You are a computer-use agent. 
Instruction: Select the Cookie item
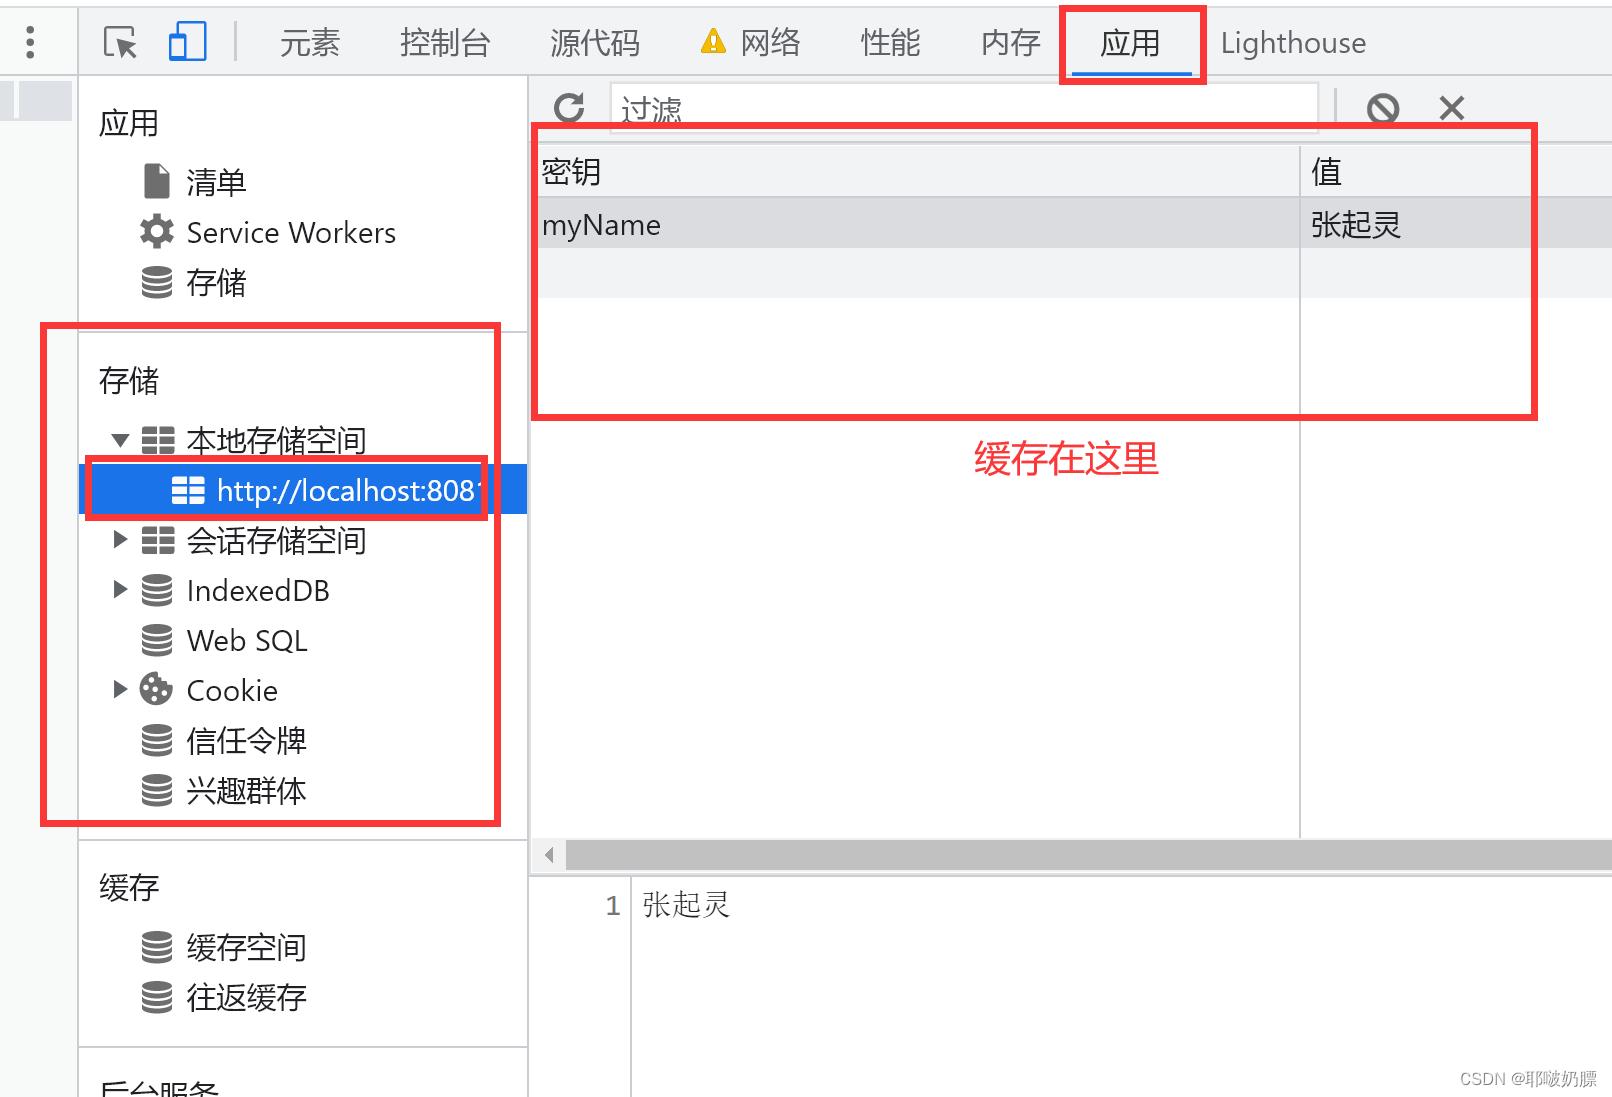pyautogui.click(x=232, y=691)
